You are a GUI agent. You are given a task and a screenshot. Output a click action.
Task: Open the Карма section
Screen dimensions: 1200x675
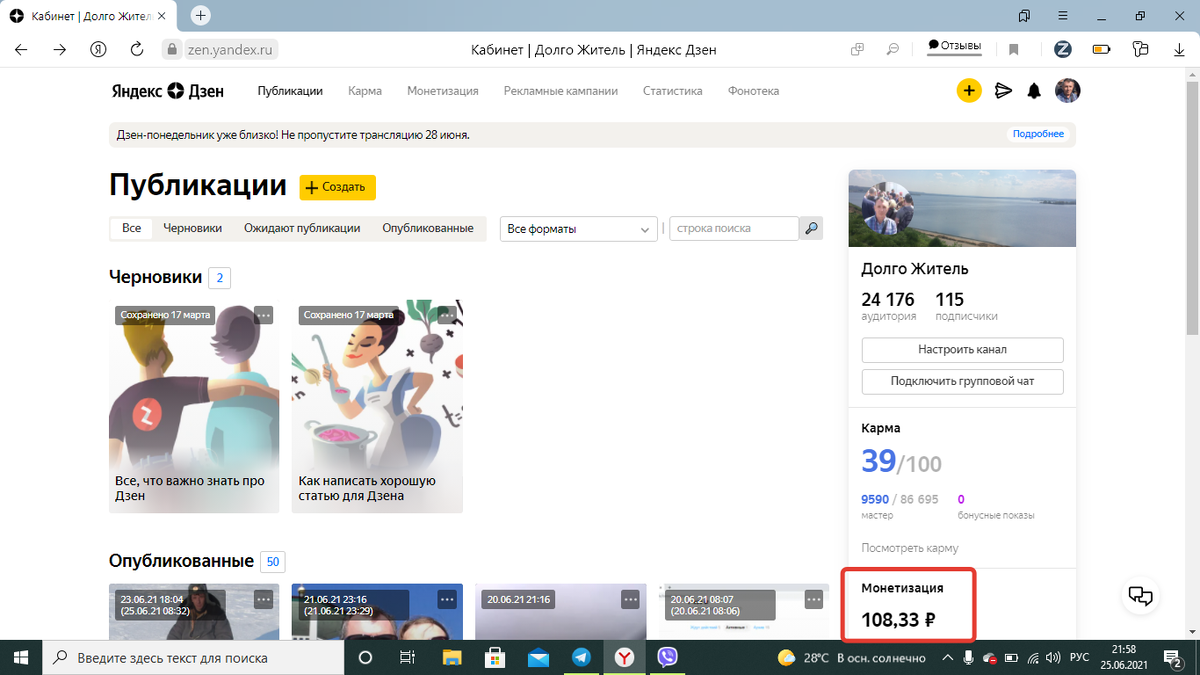(x=365, y=91)
